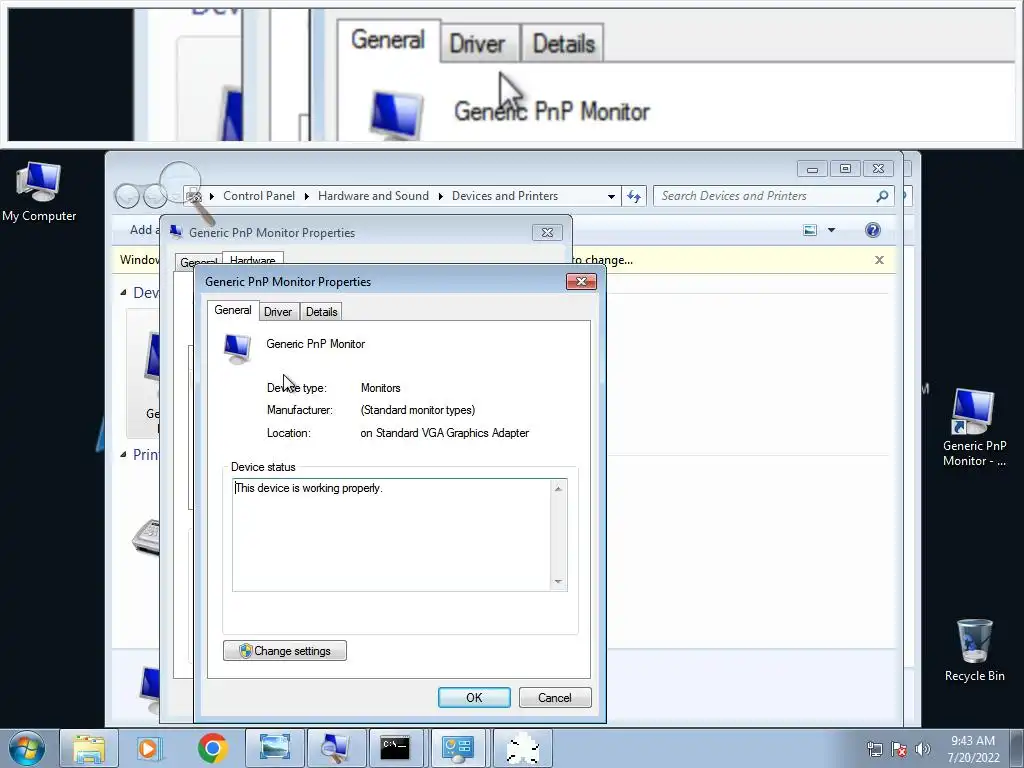Click 'on Standard VGA Graphics Adapter' text
The image size is (1024, 768).
coord(445,433)
